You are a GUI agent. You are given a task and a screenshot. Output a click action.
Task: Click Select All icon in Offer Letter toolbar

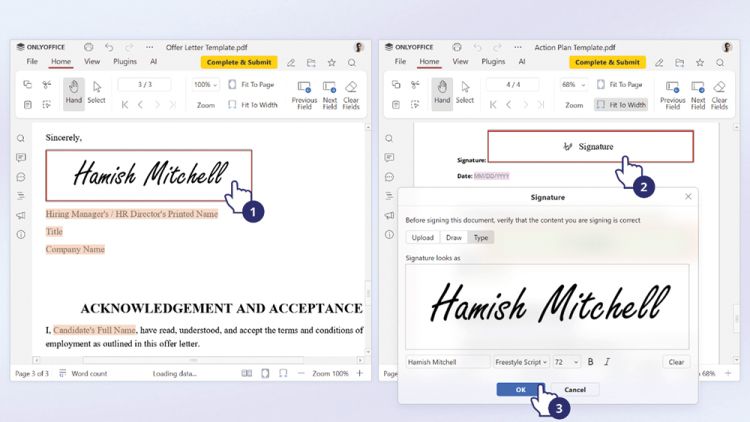(46, 104)
